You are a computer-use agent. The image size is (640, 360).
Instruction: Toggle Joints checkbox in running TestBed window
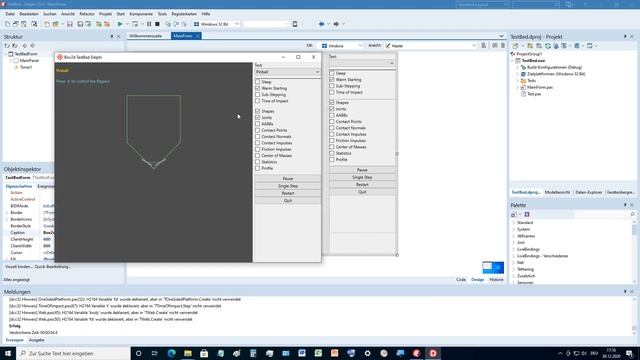pos(258,118)
